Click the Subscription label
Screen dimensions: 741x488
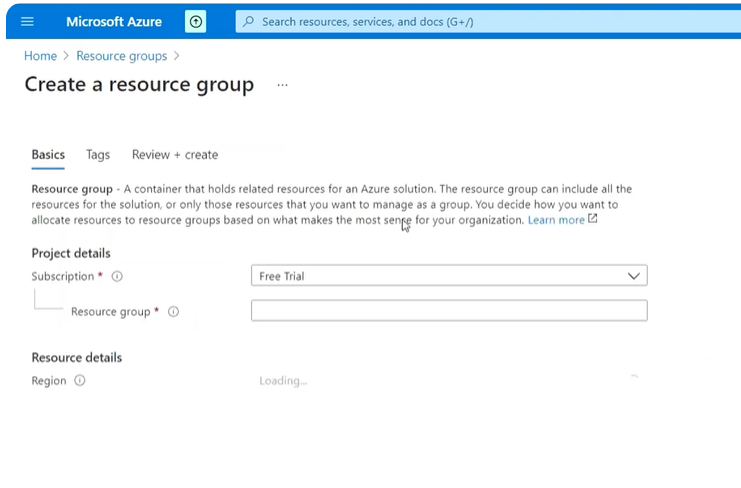click(x=63, y=276)
